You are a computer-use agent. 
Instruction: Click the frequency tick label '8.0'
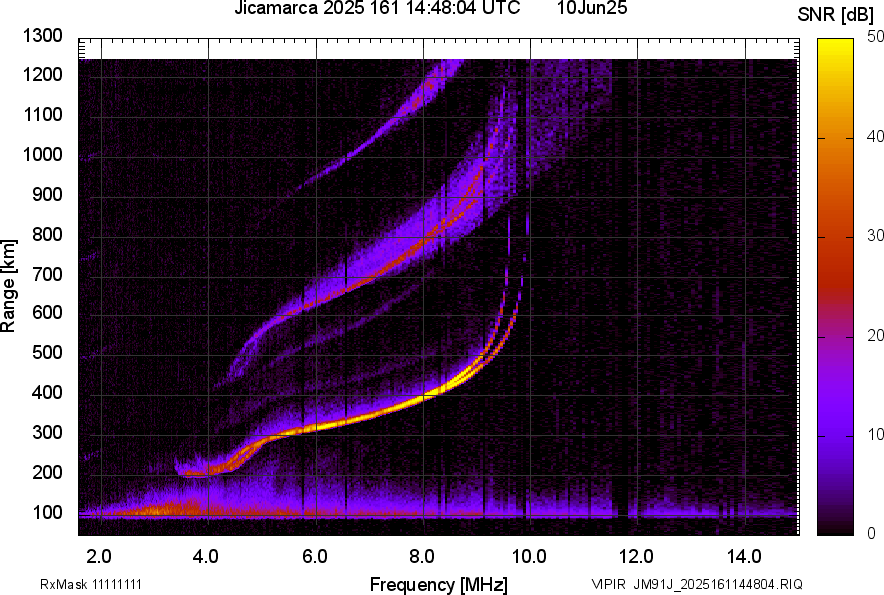(x=422, y=557)
